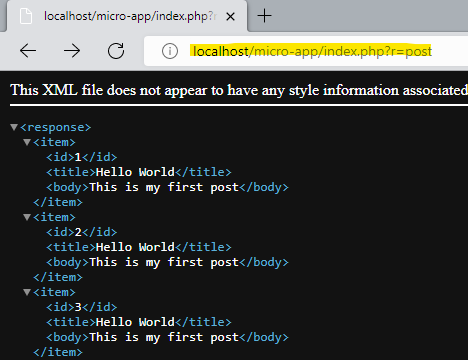
Task: Click the <response> opening tag
Action: 55,127
